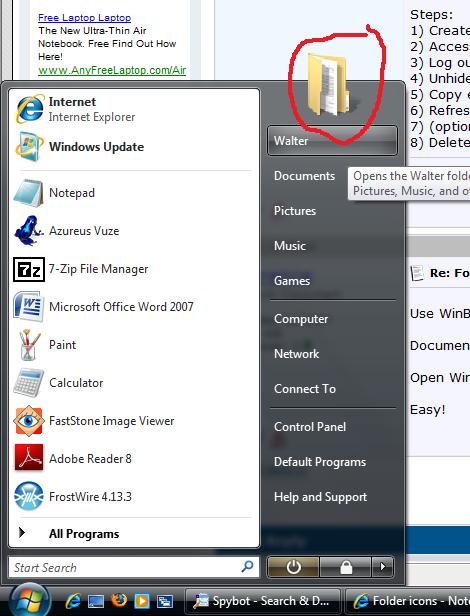Click Free Laptop Laptop ad link
The width and height of the screenshot is (470, 616).
(x=84, y=18)
